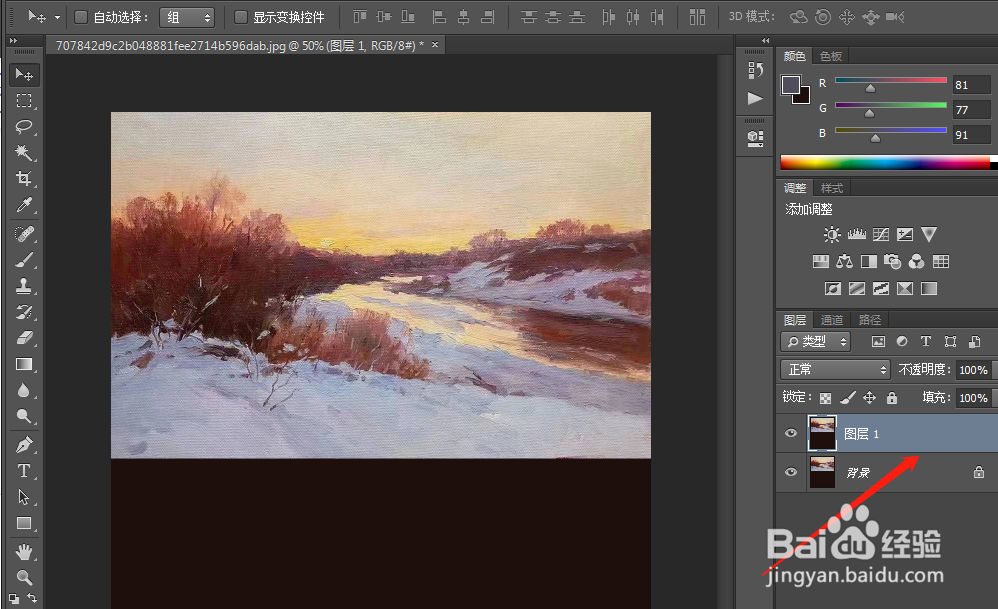Select the Rectangle shape tool
Image resolution: width=998 pixels, height=609 pixels.
click(x=24, y=523)
